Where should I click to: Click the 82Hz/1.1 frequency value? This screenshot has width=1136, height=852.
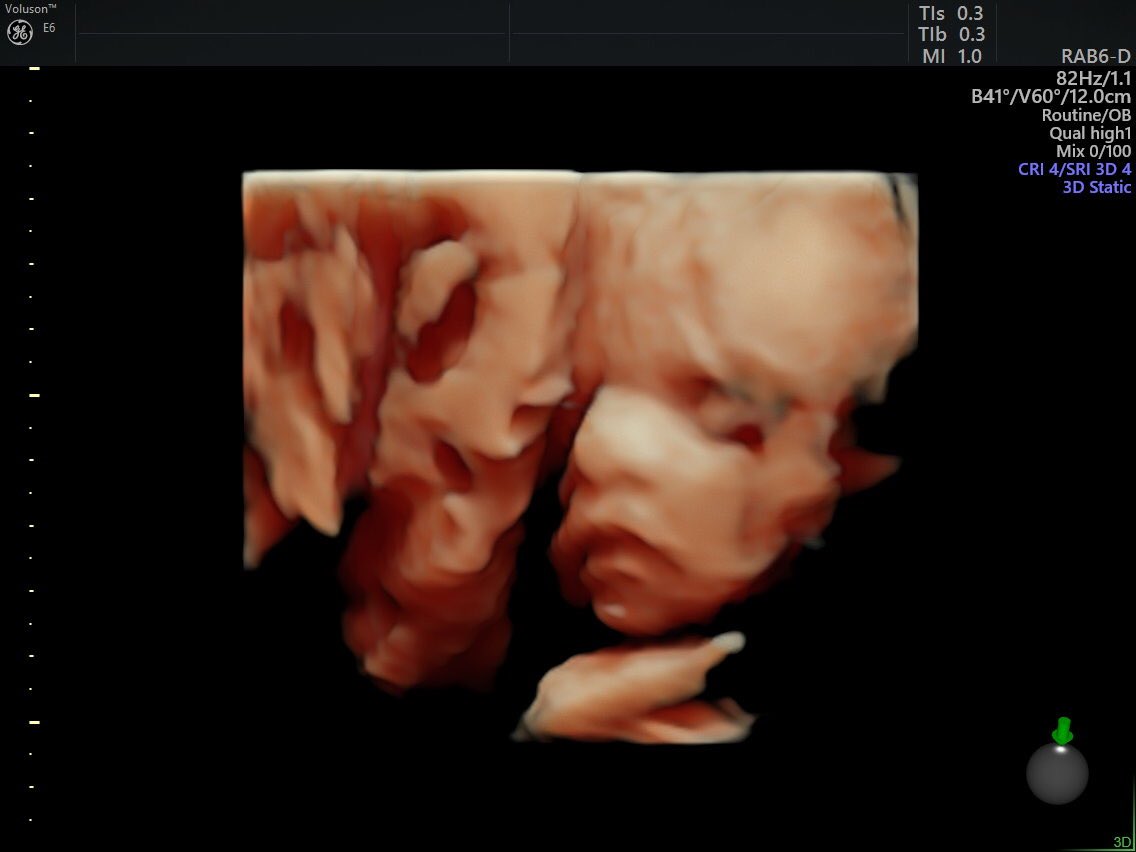tap(1093, 78)
